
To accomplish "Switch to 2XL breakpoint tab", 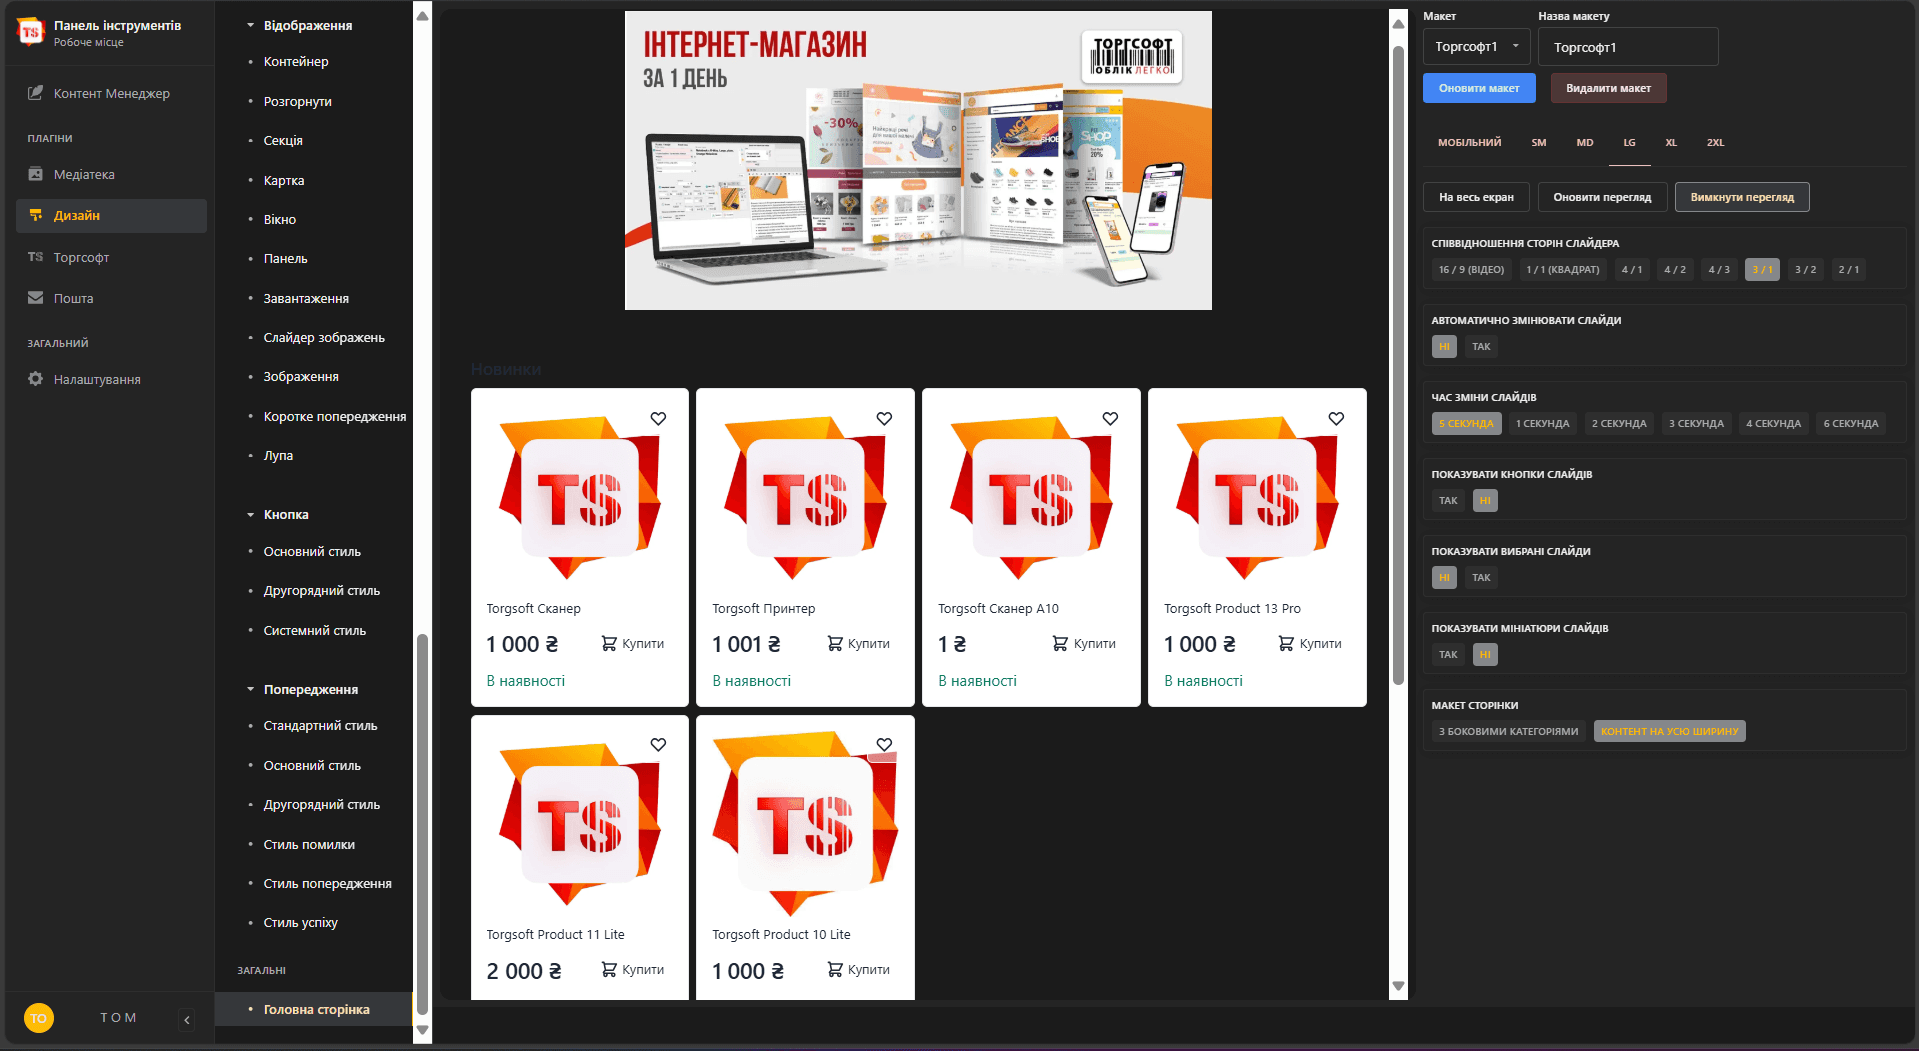I will click(x=1715, y=143).
